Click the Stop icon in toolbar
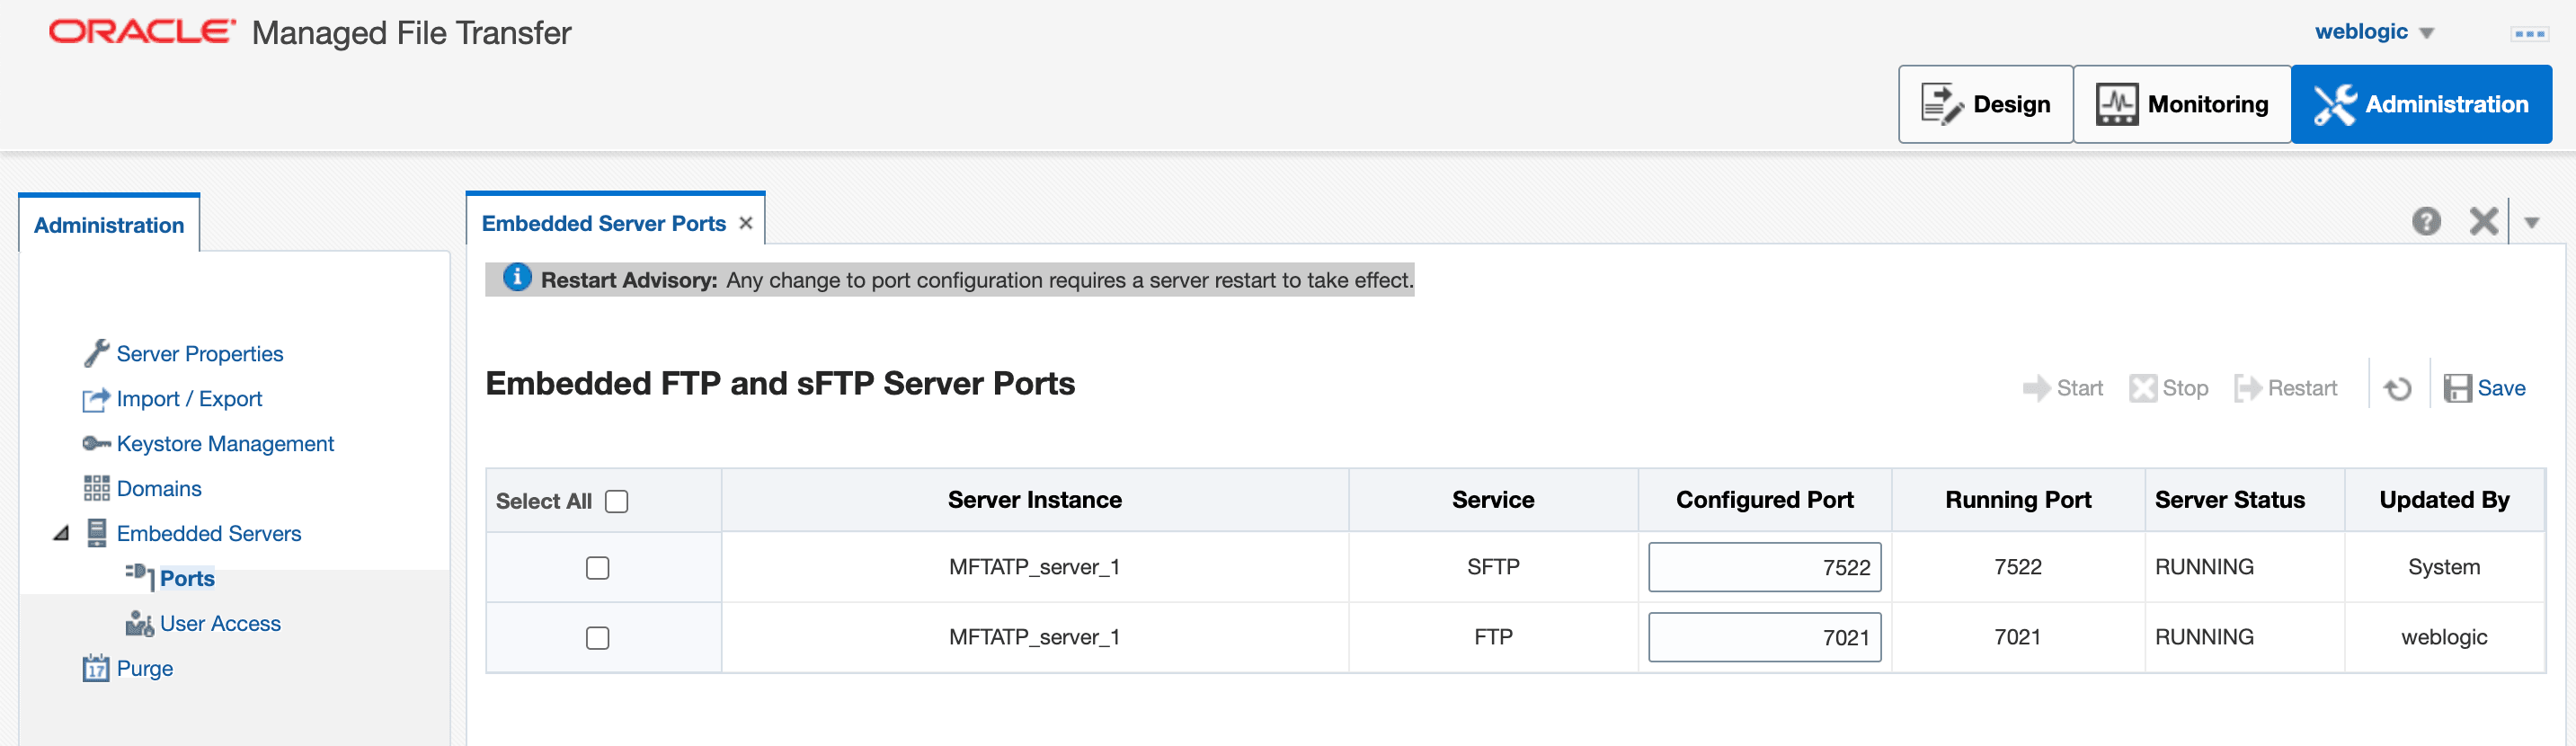Viewport: 2576px width, 746px height. pyautogui.click(x=2142, y=388)
